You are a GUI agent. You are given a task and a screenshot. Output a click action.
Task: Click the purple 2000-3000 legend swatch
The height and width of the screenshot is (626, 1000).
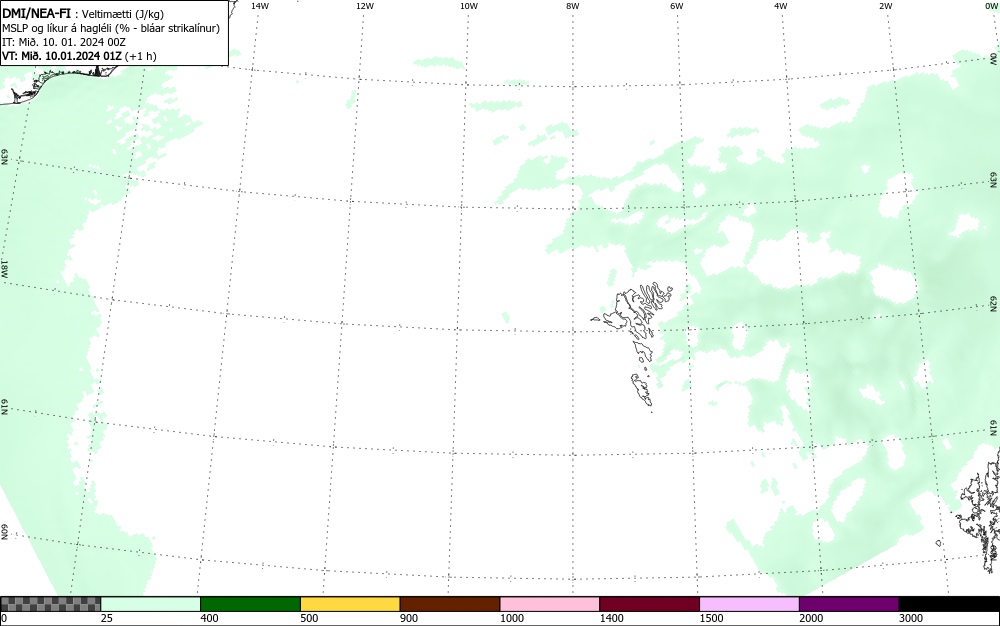849,604
